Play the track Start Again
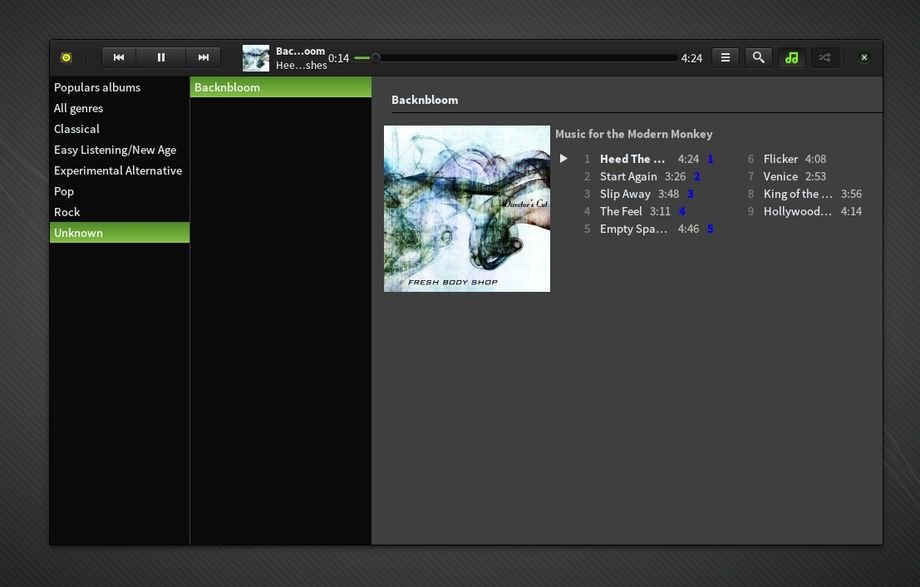This screenshot has height=587, width=920. [x=628, y=177]
